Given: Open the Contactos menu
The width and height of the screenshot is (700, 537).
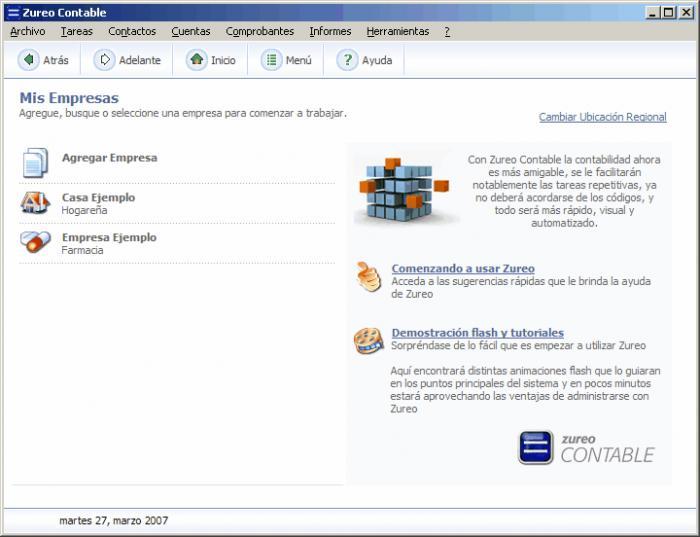Looking at the screenshot, I should click(x=132, y=32).
